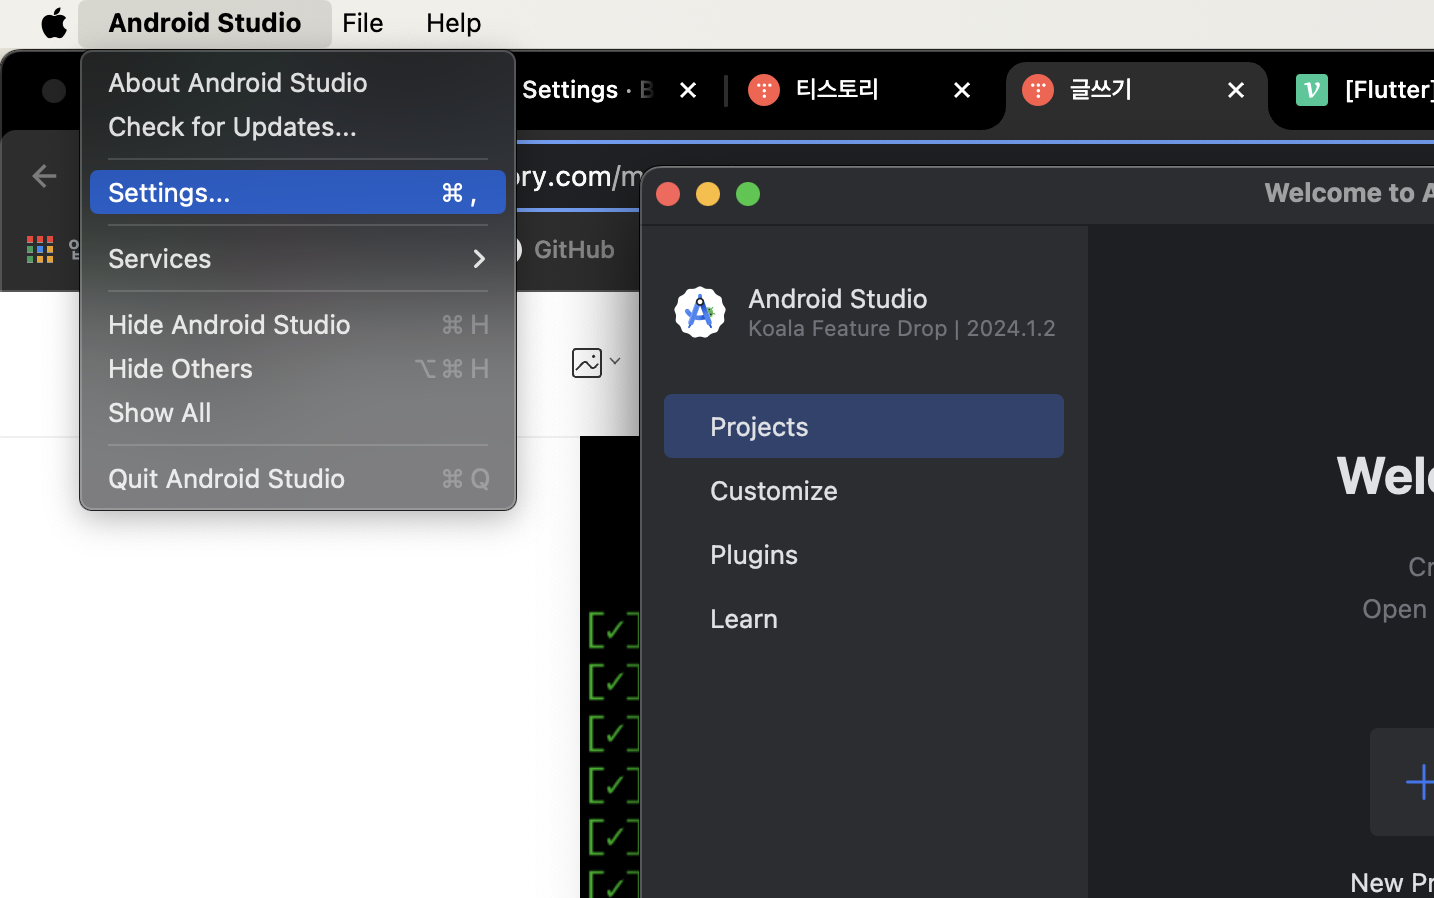Open Plugins in the welcome sidebar
This screenshot has width=1434, height=898.
coord(864,554)
